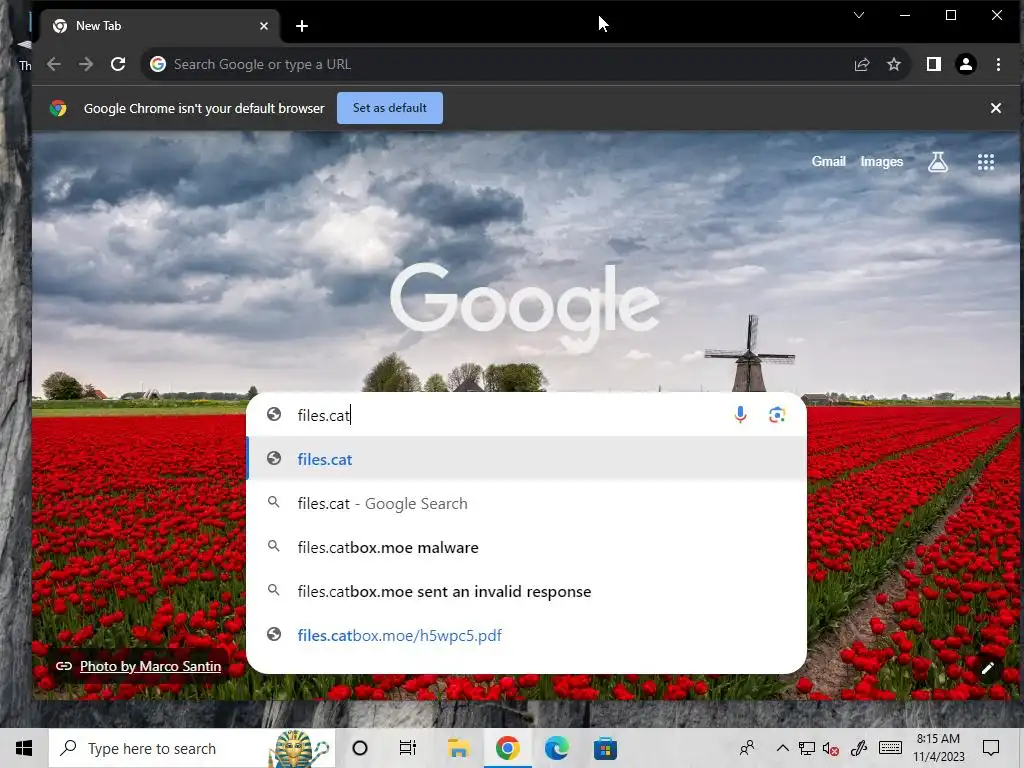Select files.cat - Google Search suggestion
Viewport: 1024px width, 768px height.
[526, 504]
